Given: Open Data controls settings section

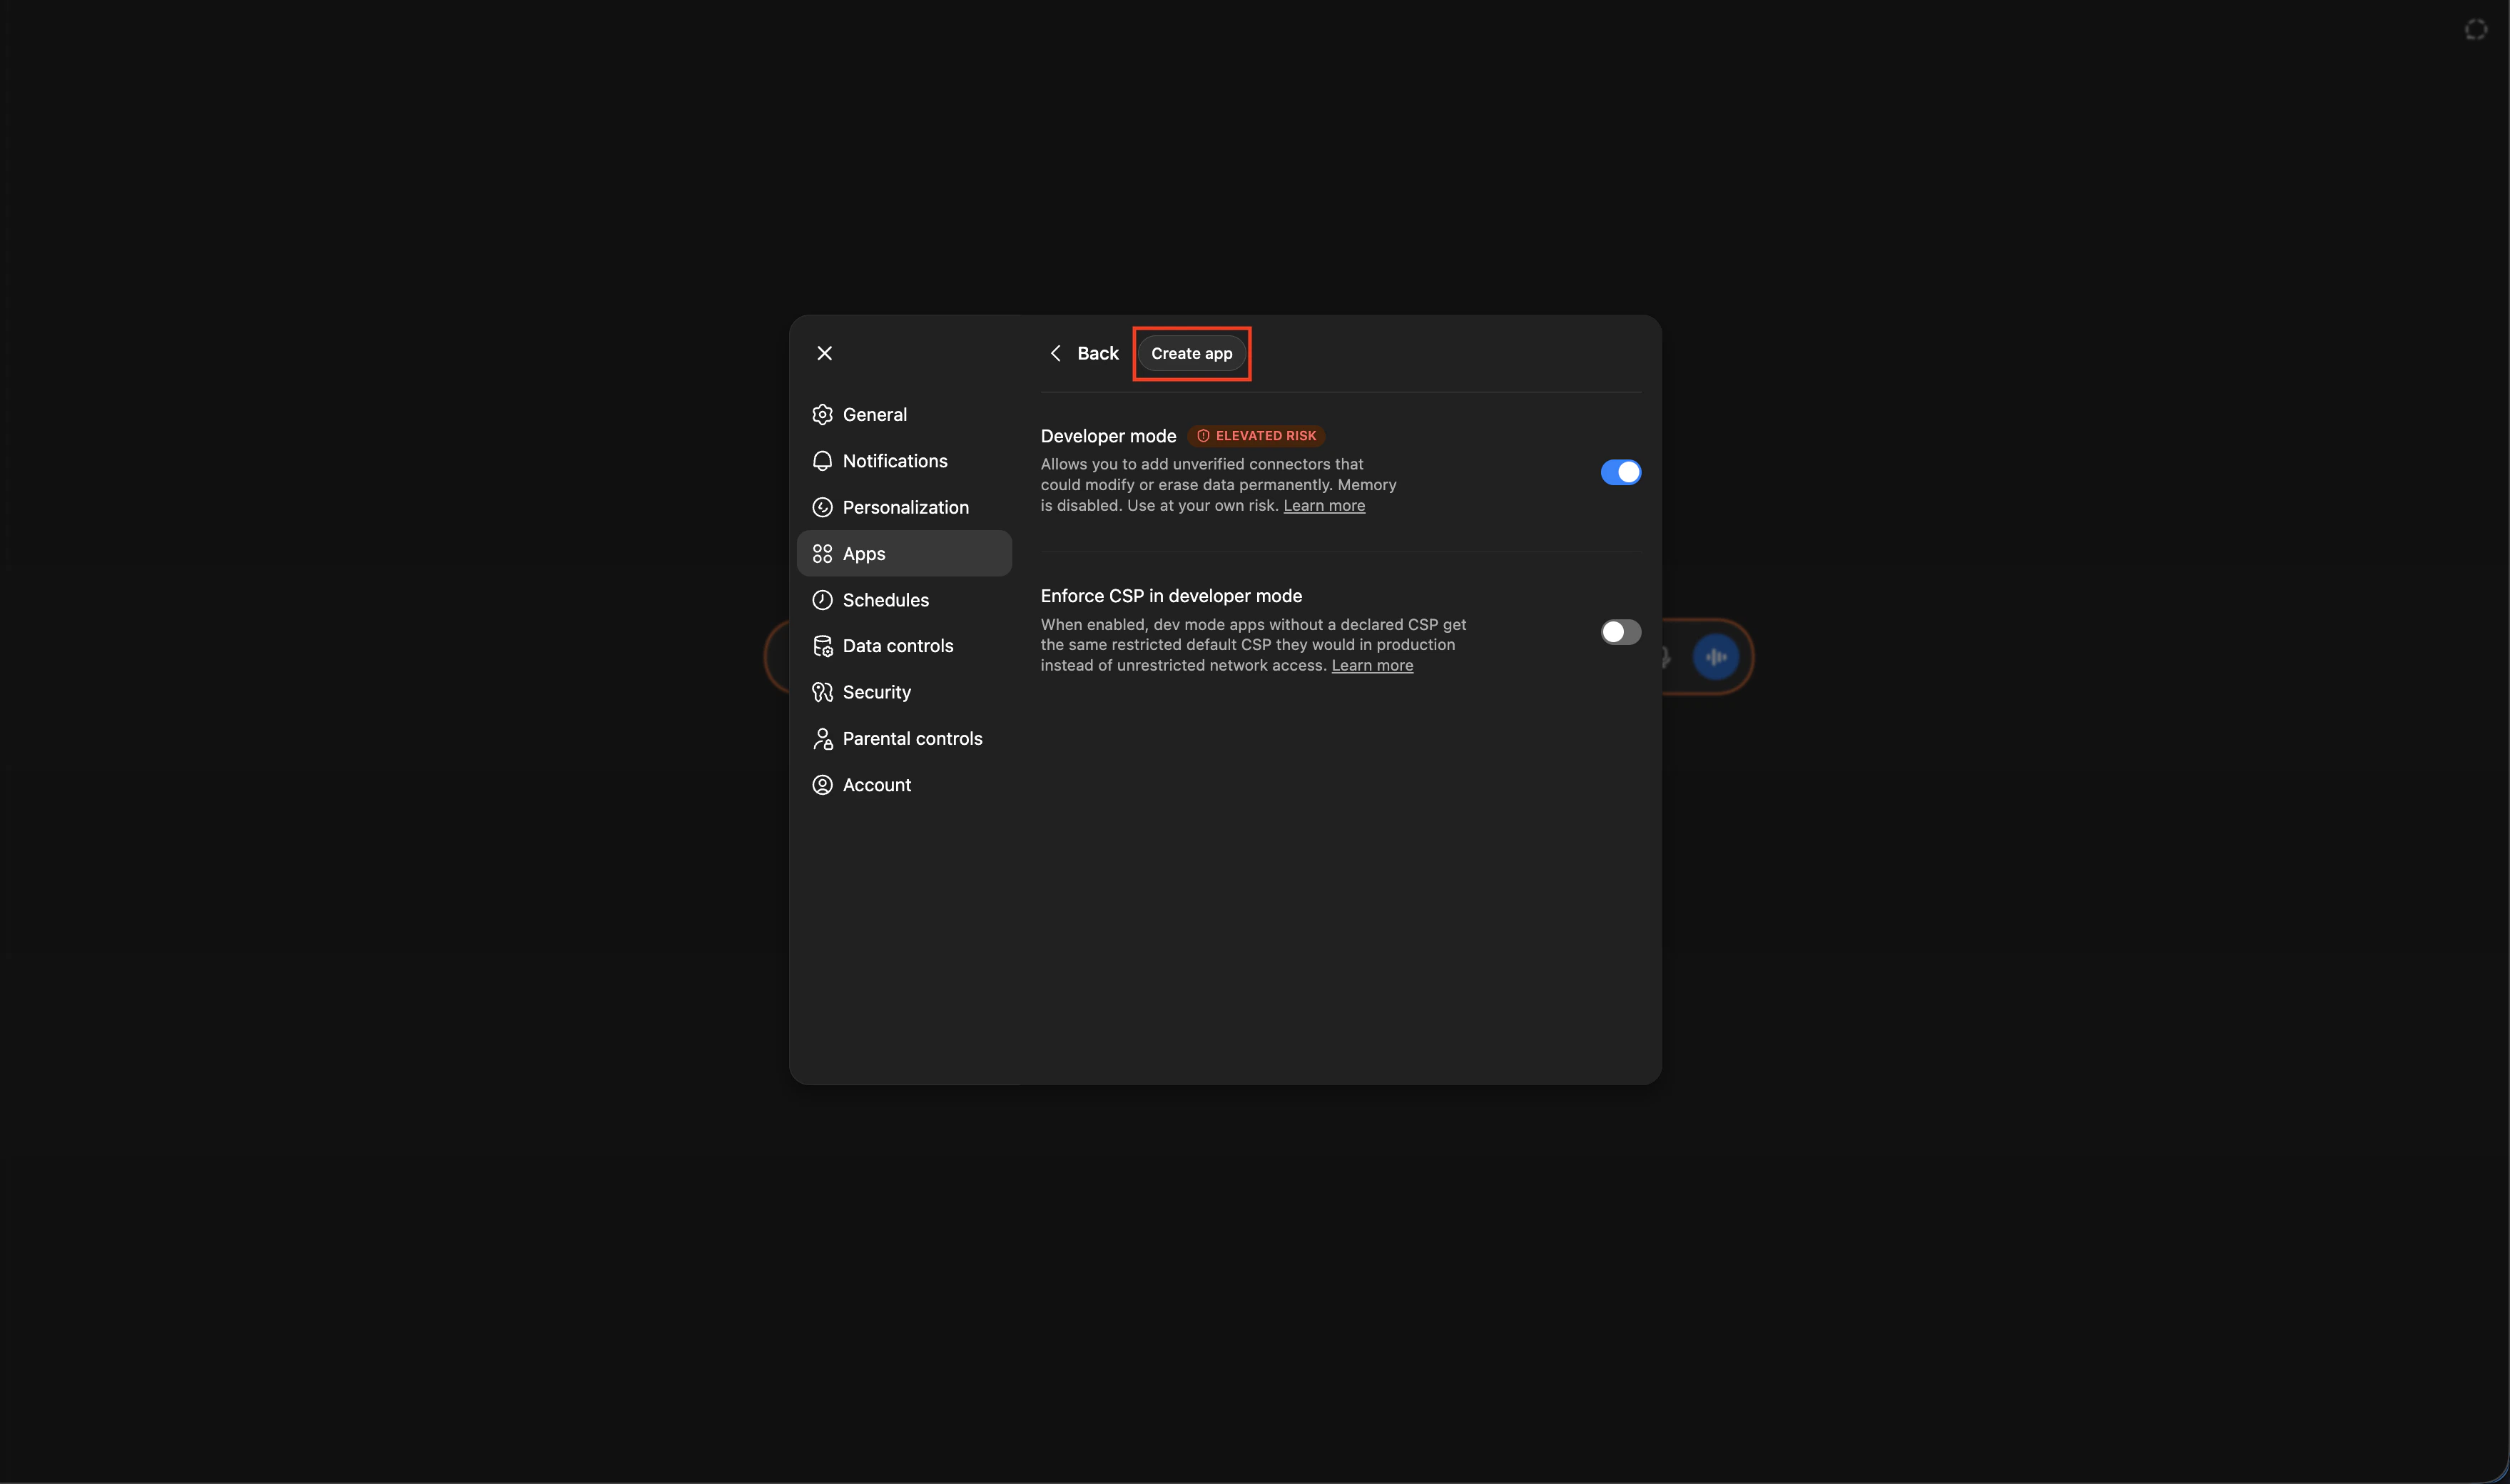Looking at the screenshot, I should click(904, 646).
